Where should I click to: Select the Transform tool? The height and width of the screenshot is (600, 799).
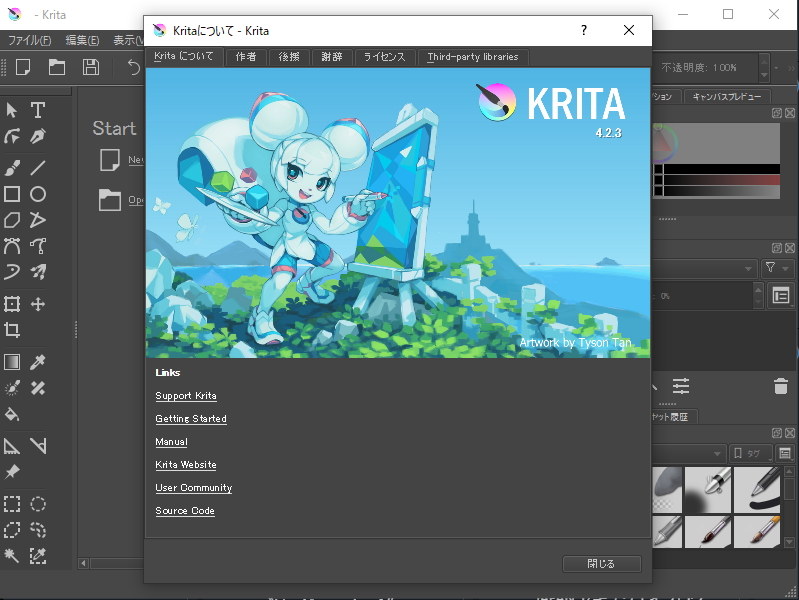pyautogui.click(x=12, y=304)
